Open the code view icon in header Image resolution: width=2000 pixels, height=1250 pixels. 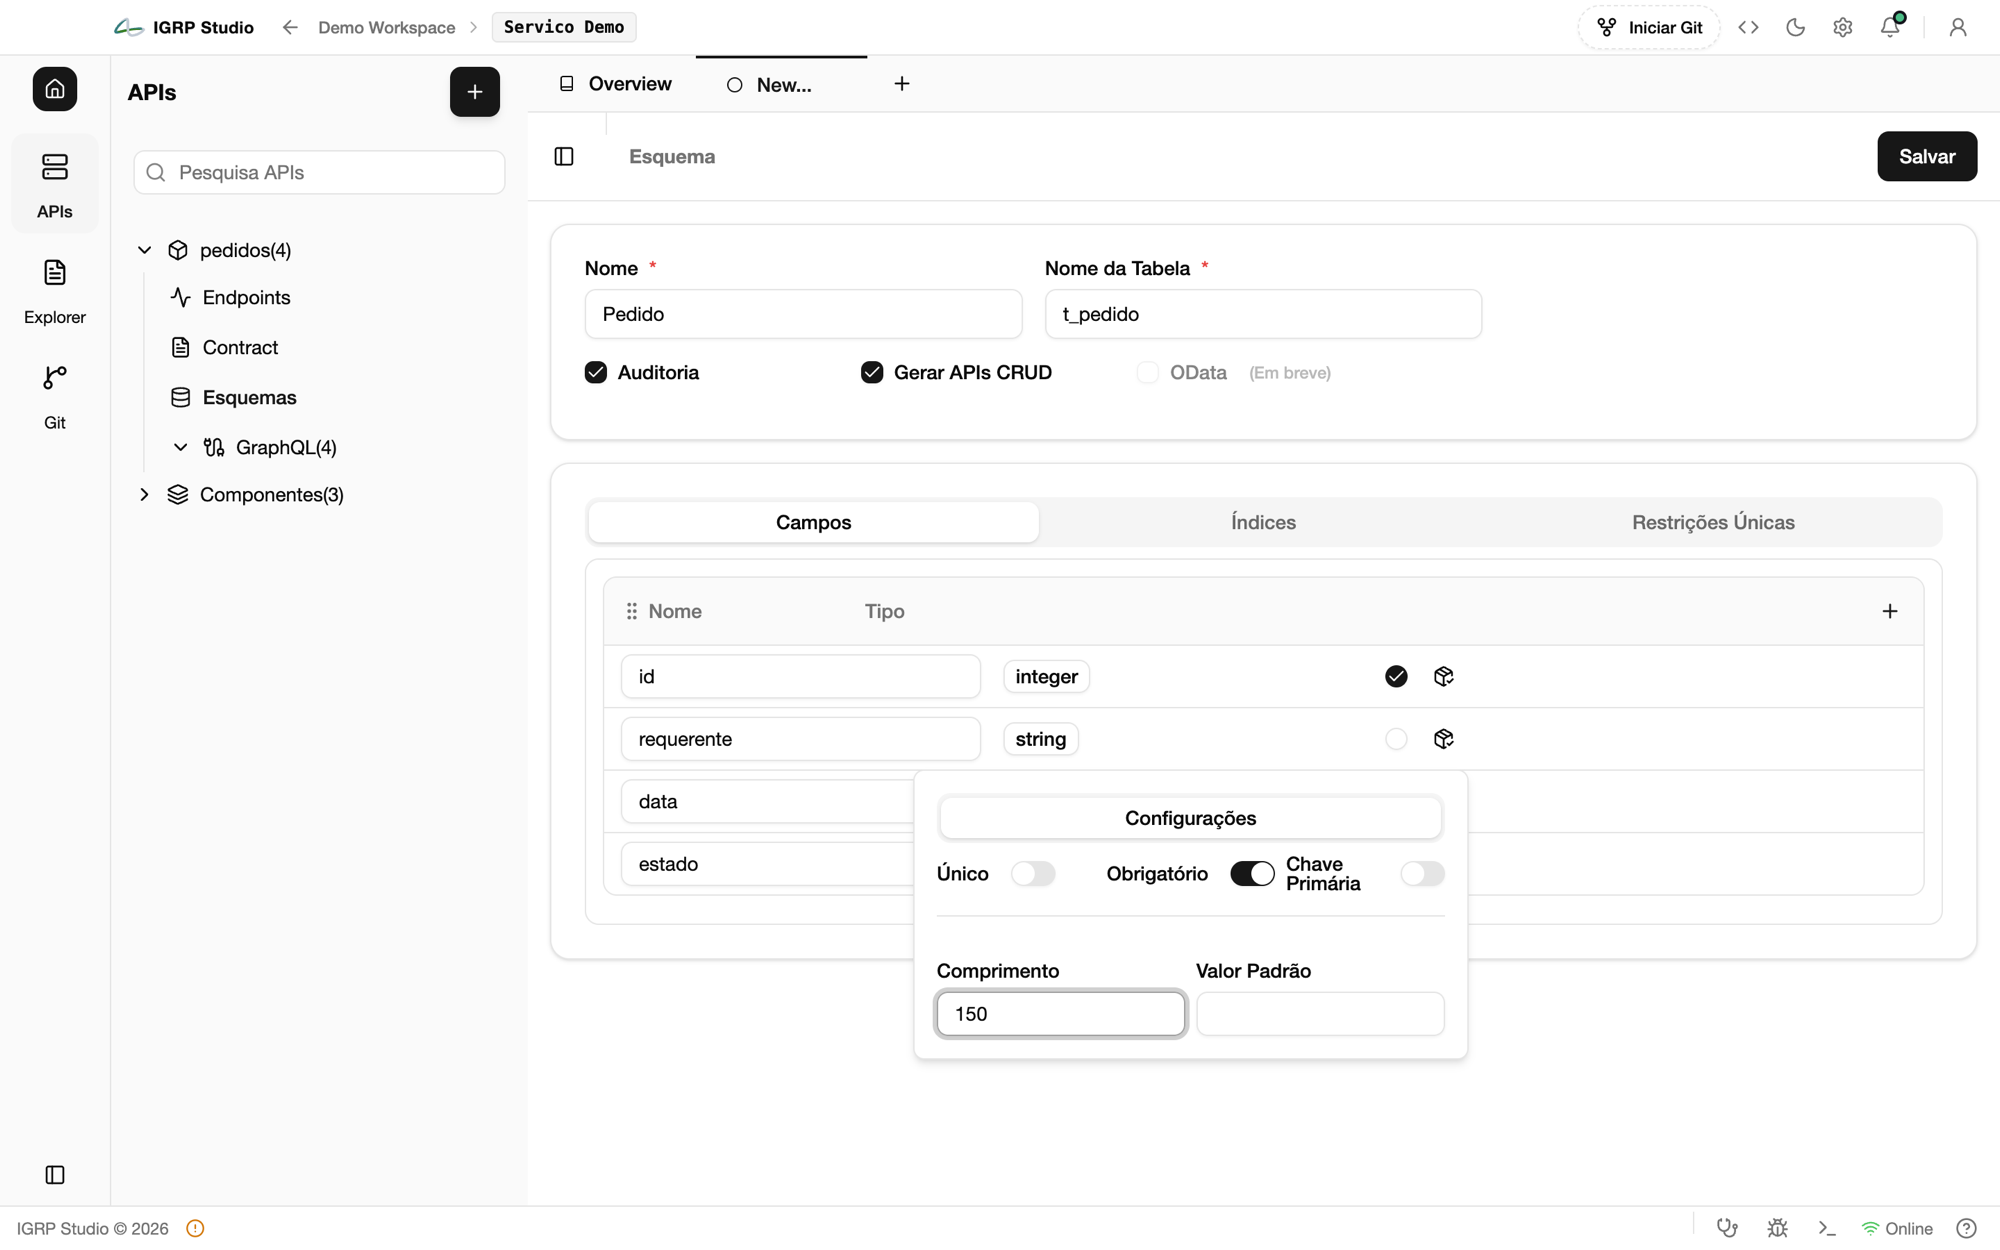coord(1748,27)
